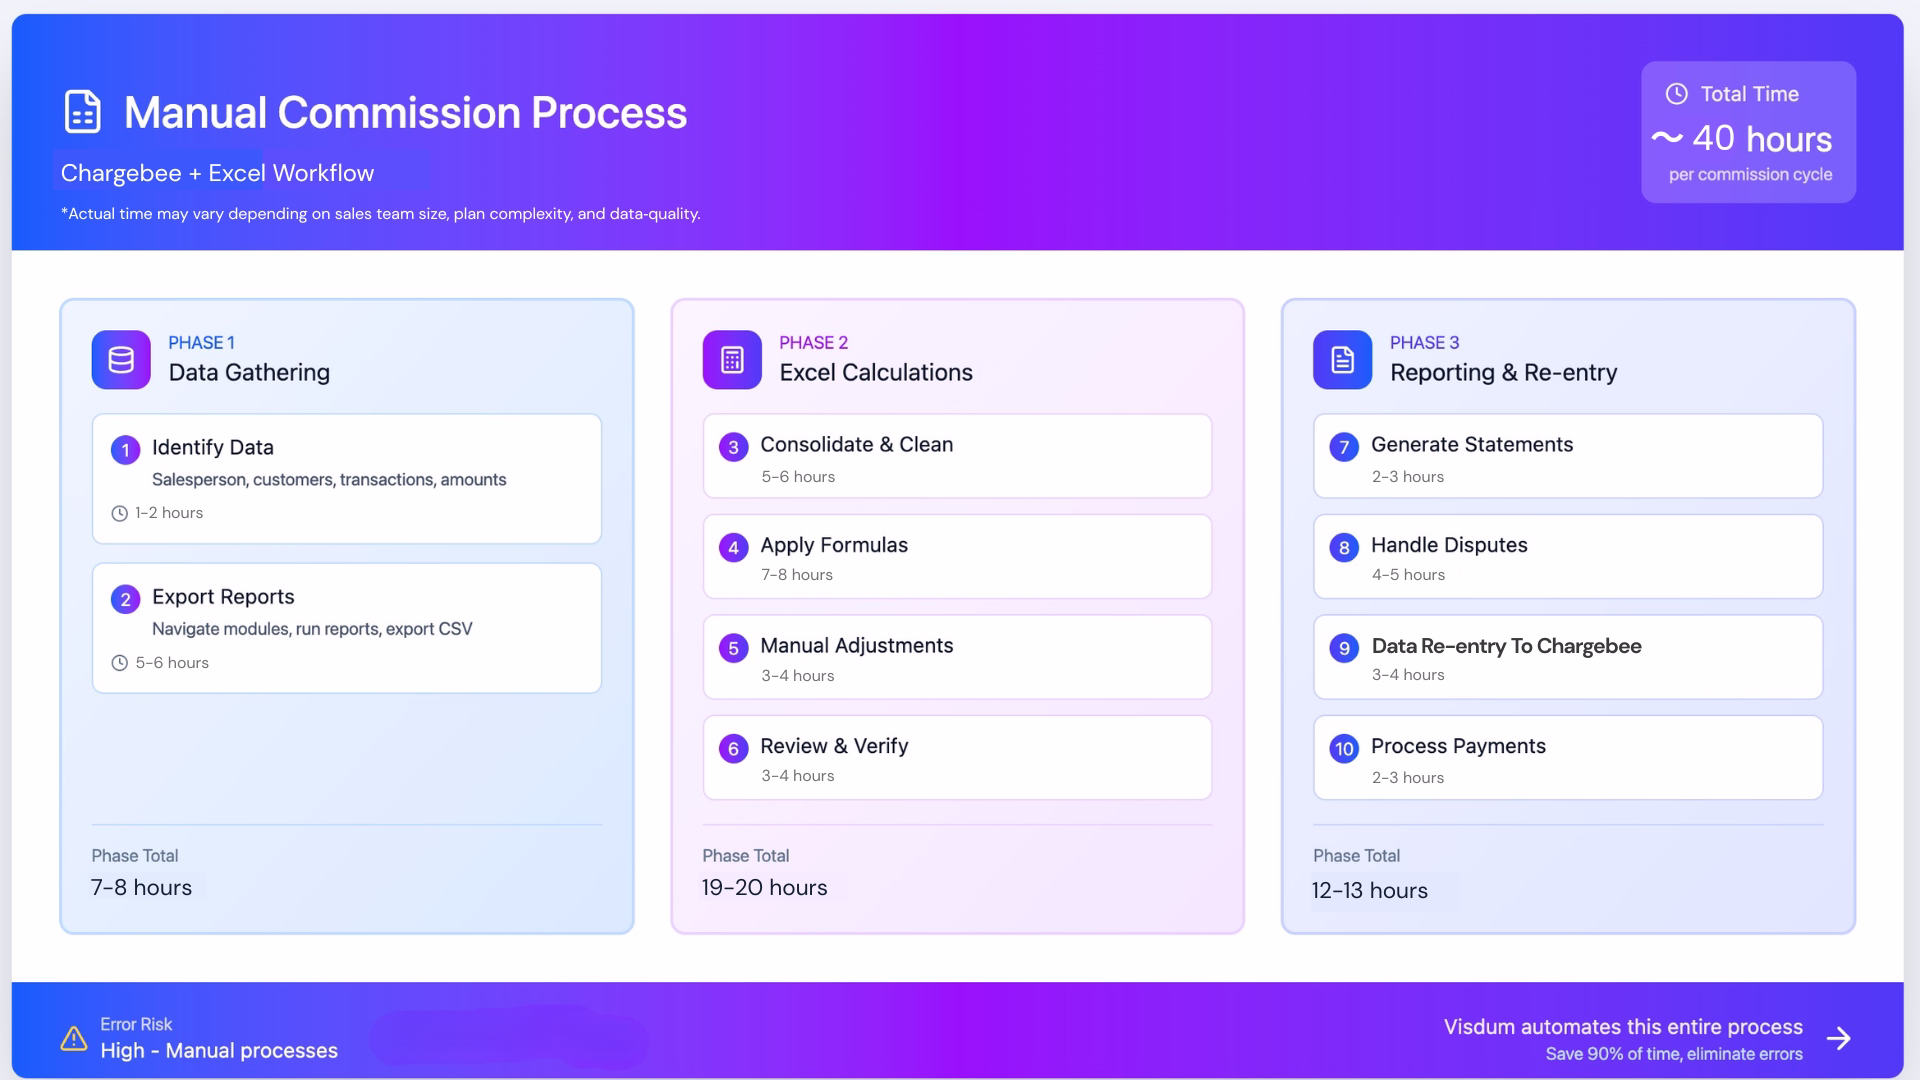Select the Apply Formulas step
Viewport: 1920px width, 1080px height.
coord(957,557)
